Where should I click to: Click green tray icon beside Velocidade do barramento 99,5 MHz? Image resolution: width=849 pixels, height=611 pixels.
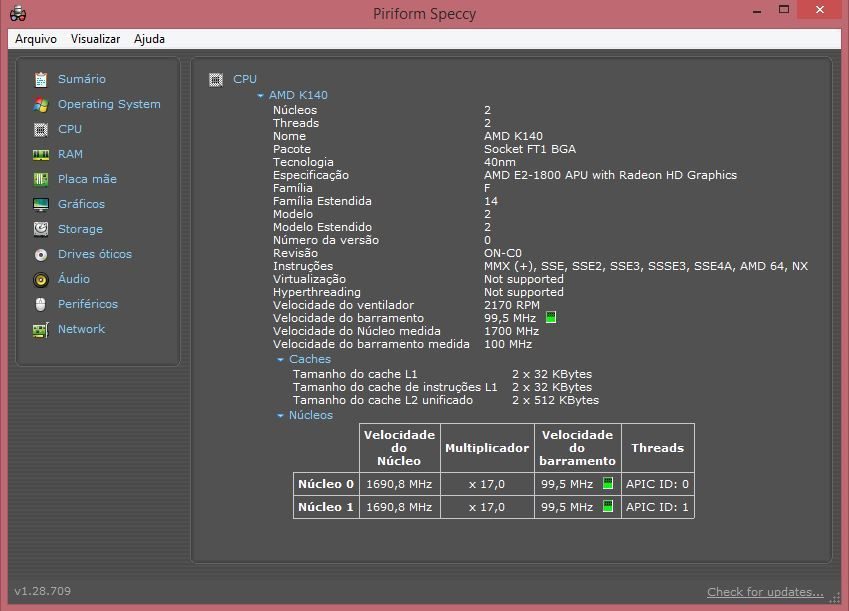(551, 317)
